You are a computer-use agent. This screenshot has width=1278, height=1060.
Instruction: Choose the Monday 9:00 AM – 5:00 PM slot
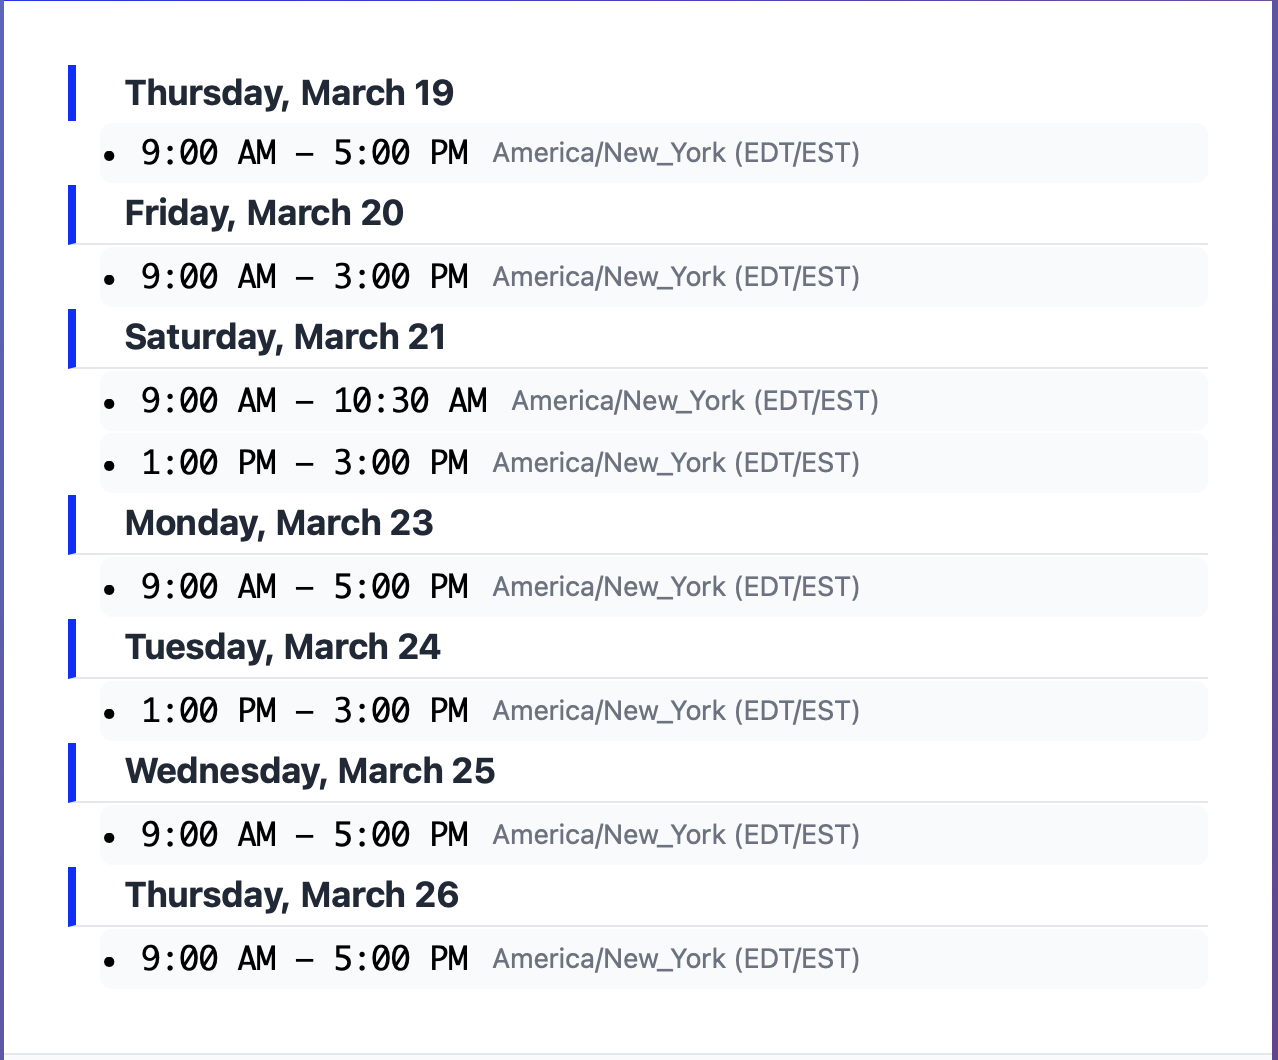tap(304, 587)
